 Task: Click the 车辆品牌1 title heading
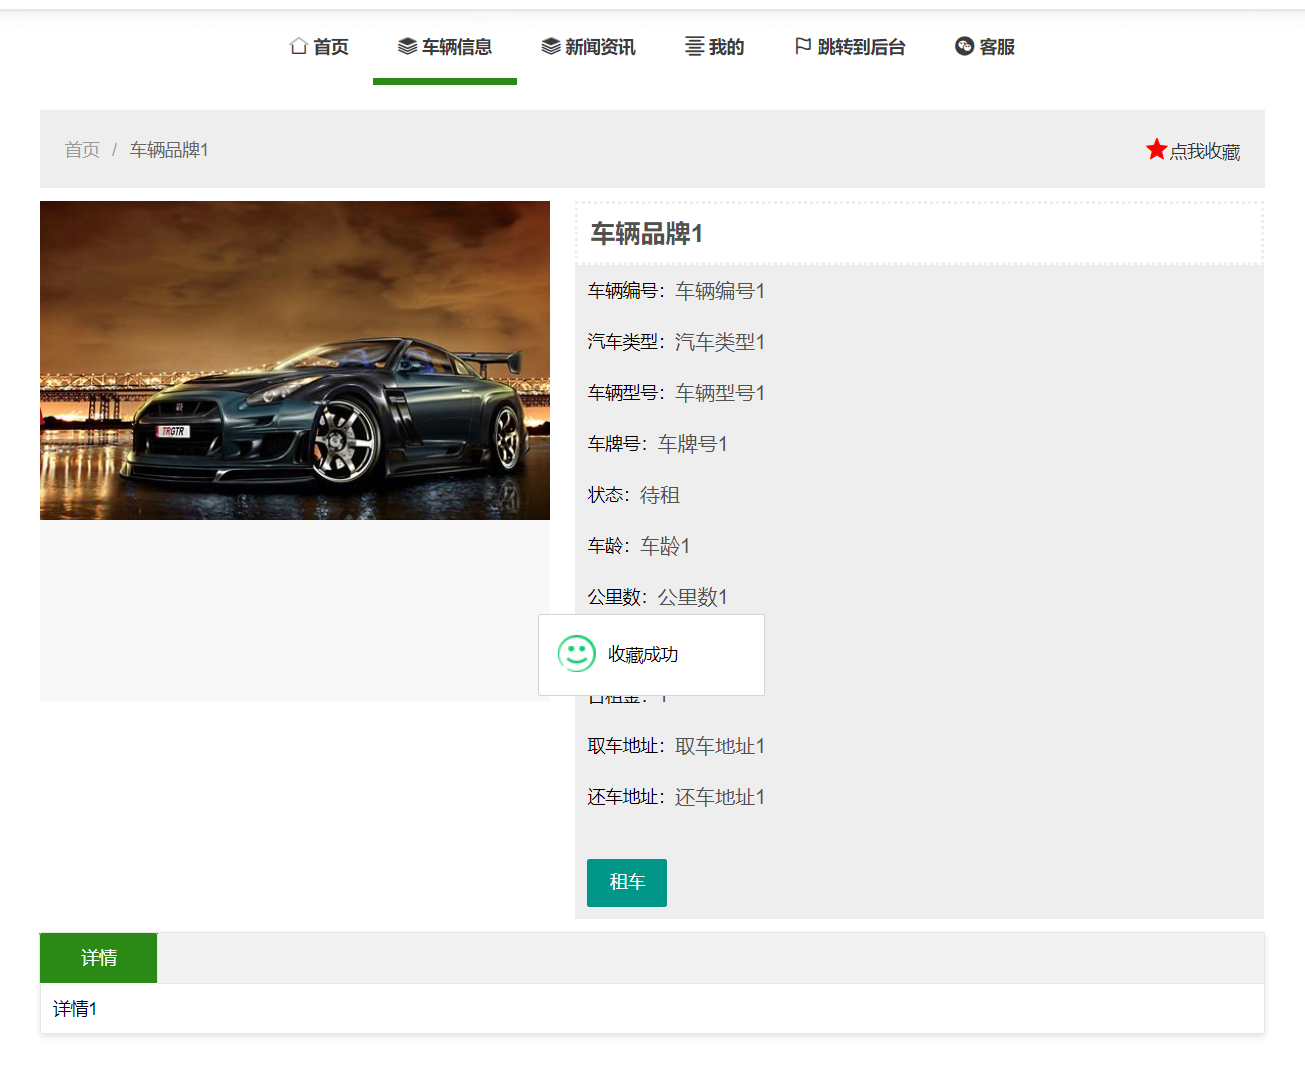[647, 234]
